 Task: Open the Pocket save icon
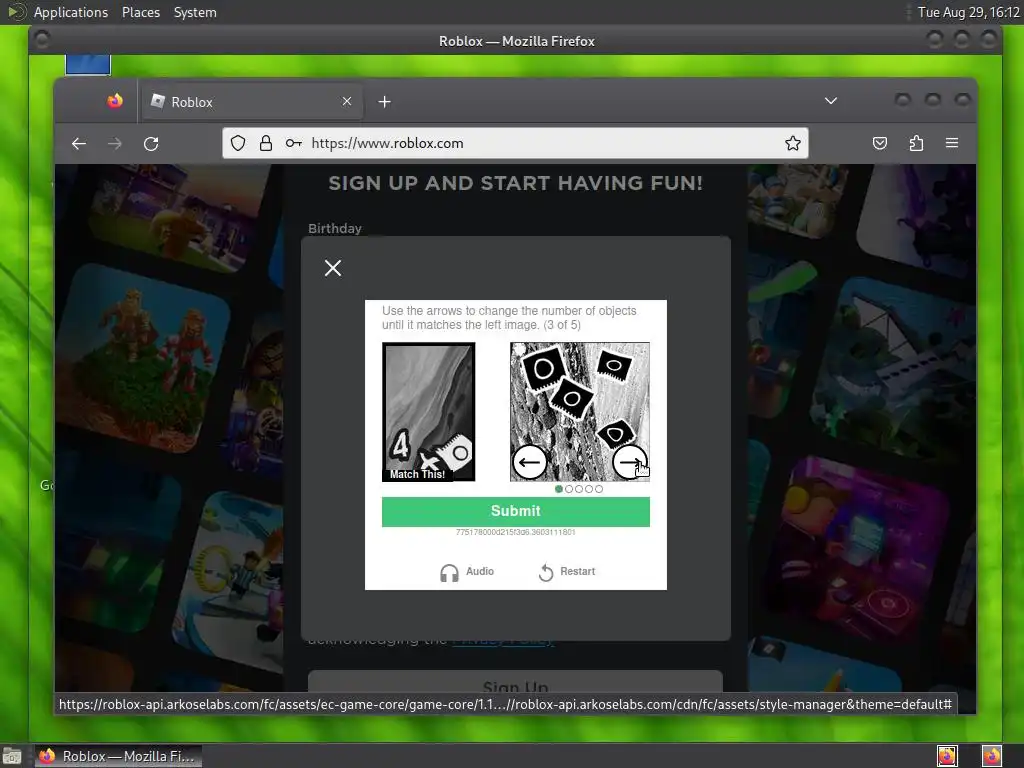click(880, 143)
